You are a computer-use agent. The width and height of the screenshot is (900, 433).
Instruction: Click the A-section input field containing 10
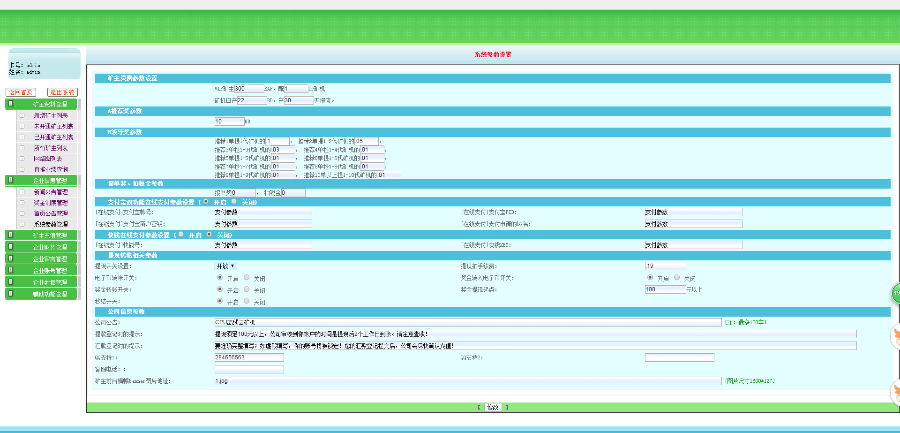click(x=230, y=121)
